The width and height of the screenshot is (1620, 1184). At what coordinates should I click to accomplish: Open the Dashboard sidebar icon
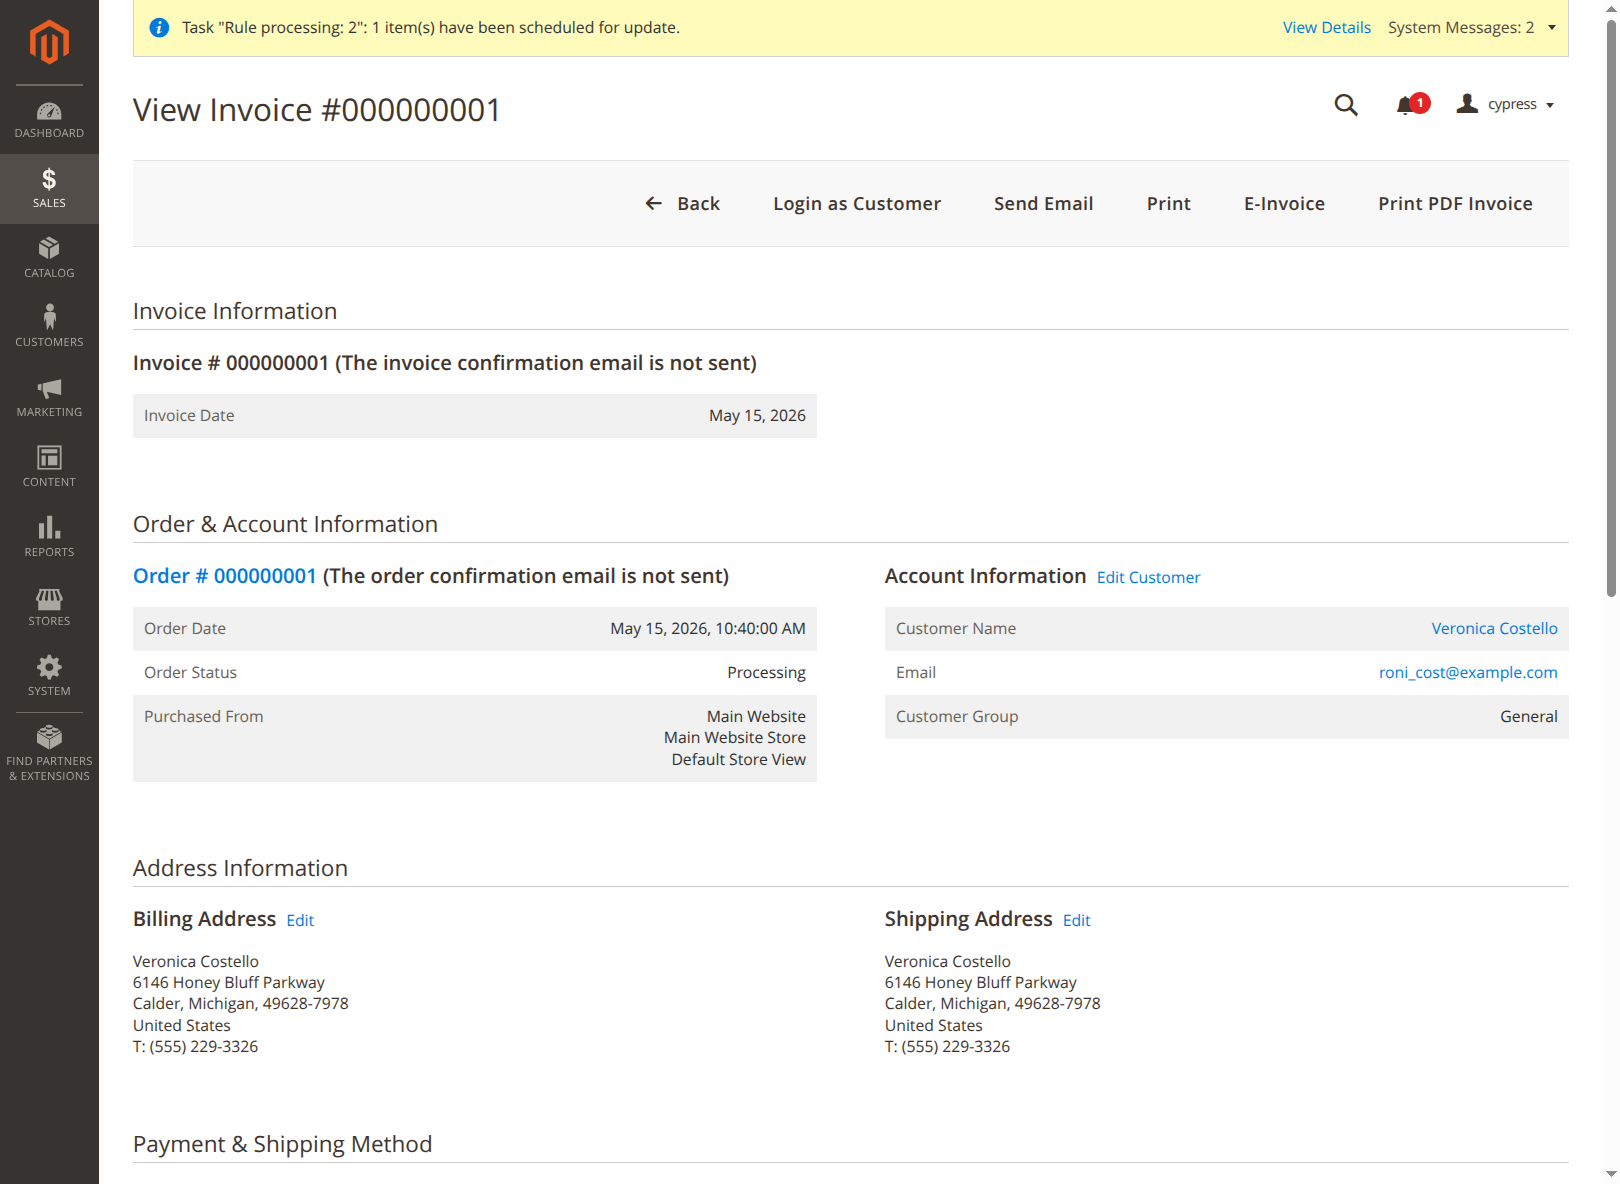(49, 111)
